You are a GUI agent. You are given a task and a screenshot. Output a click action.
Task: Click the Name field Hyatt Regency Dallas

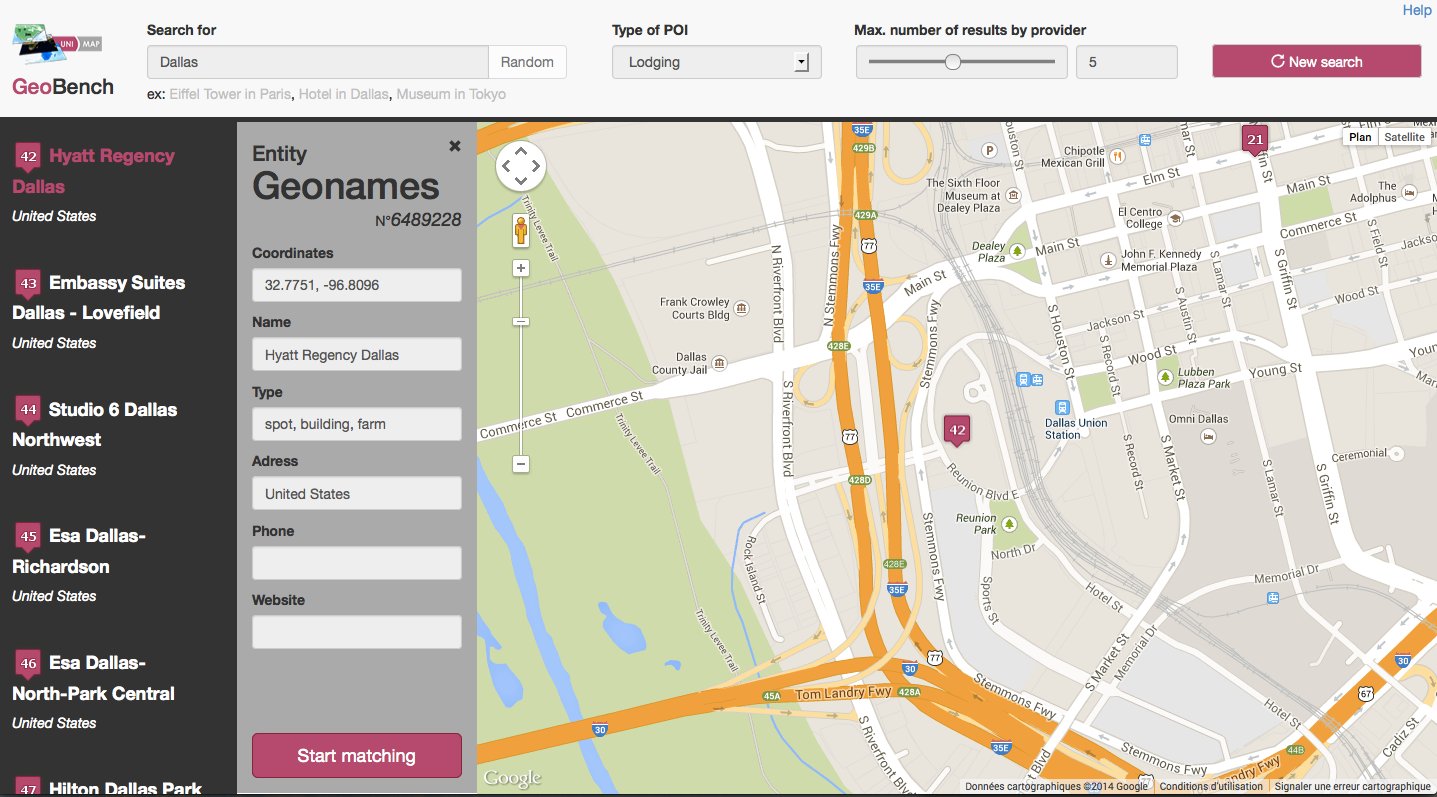click(x=357, y=355)
